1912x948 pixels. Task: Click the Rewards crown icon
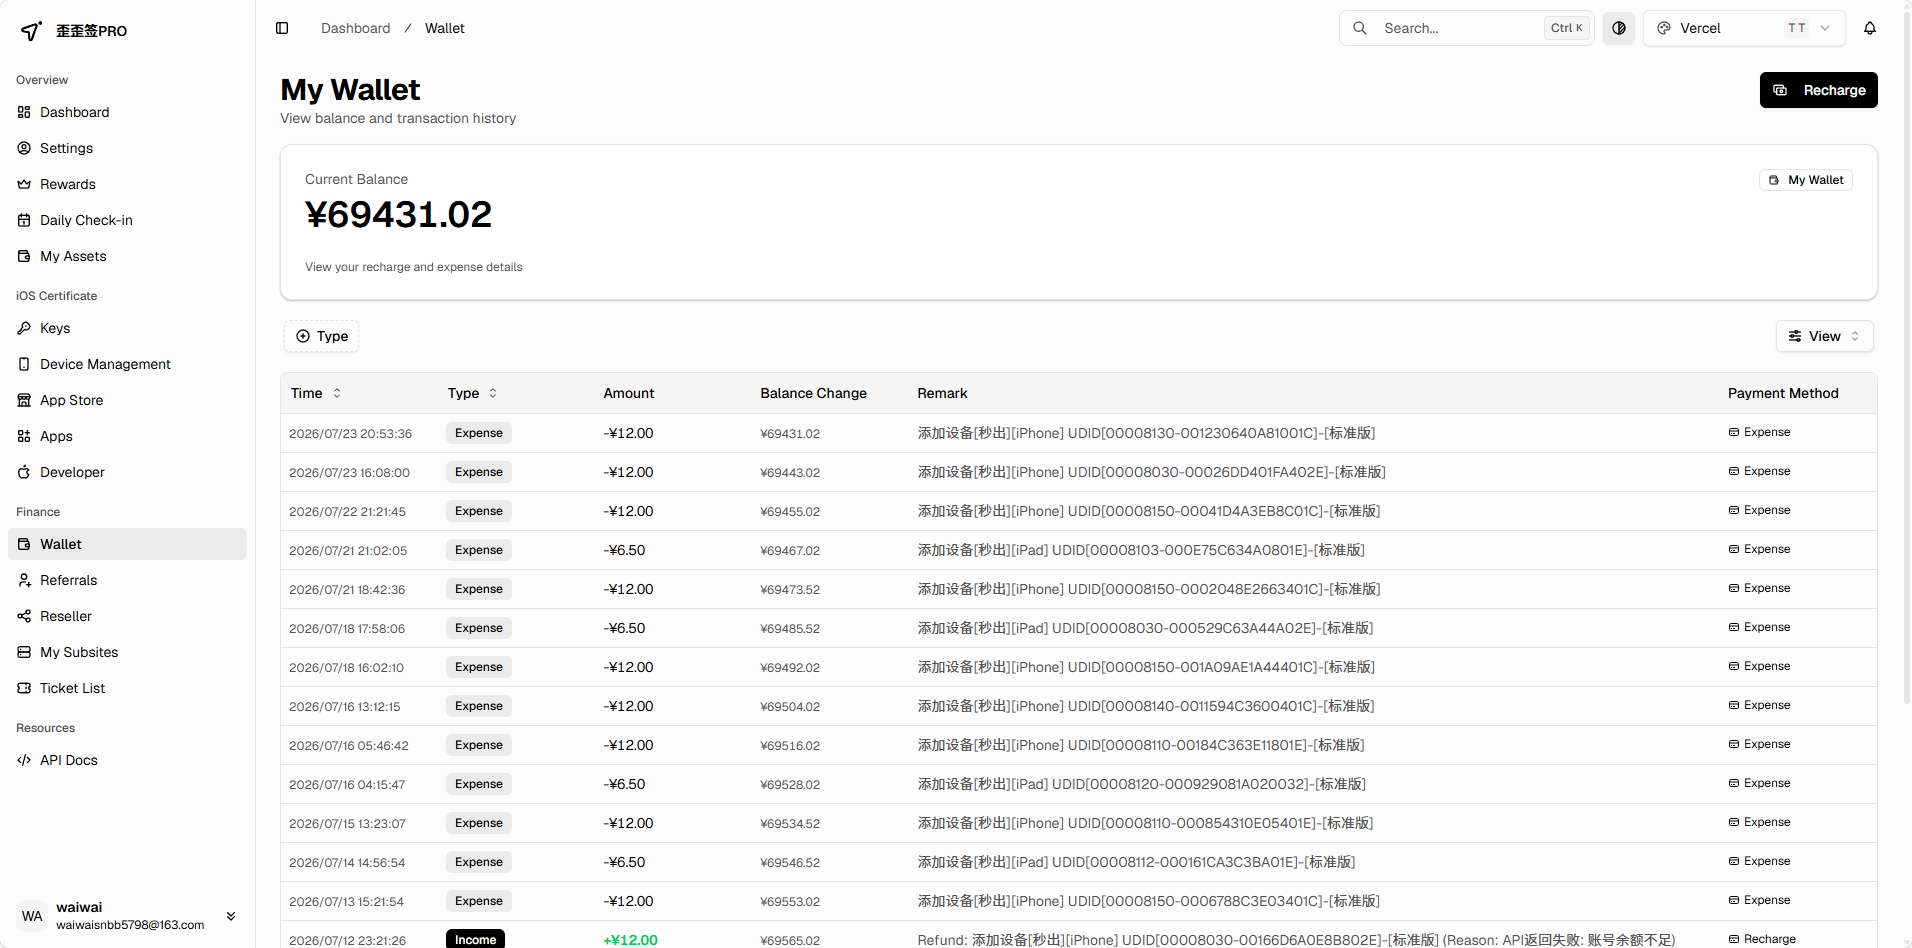24,184
